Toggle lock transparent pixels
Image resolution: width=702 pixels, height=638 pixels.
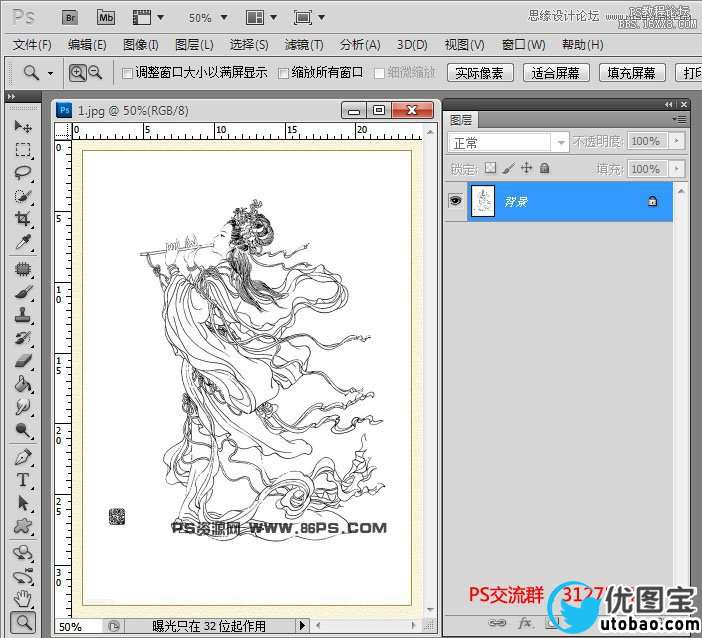click(491, 168)
